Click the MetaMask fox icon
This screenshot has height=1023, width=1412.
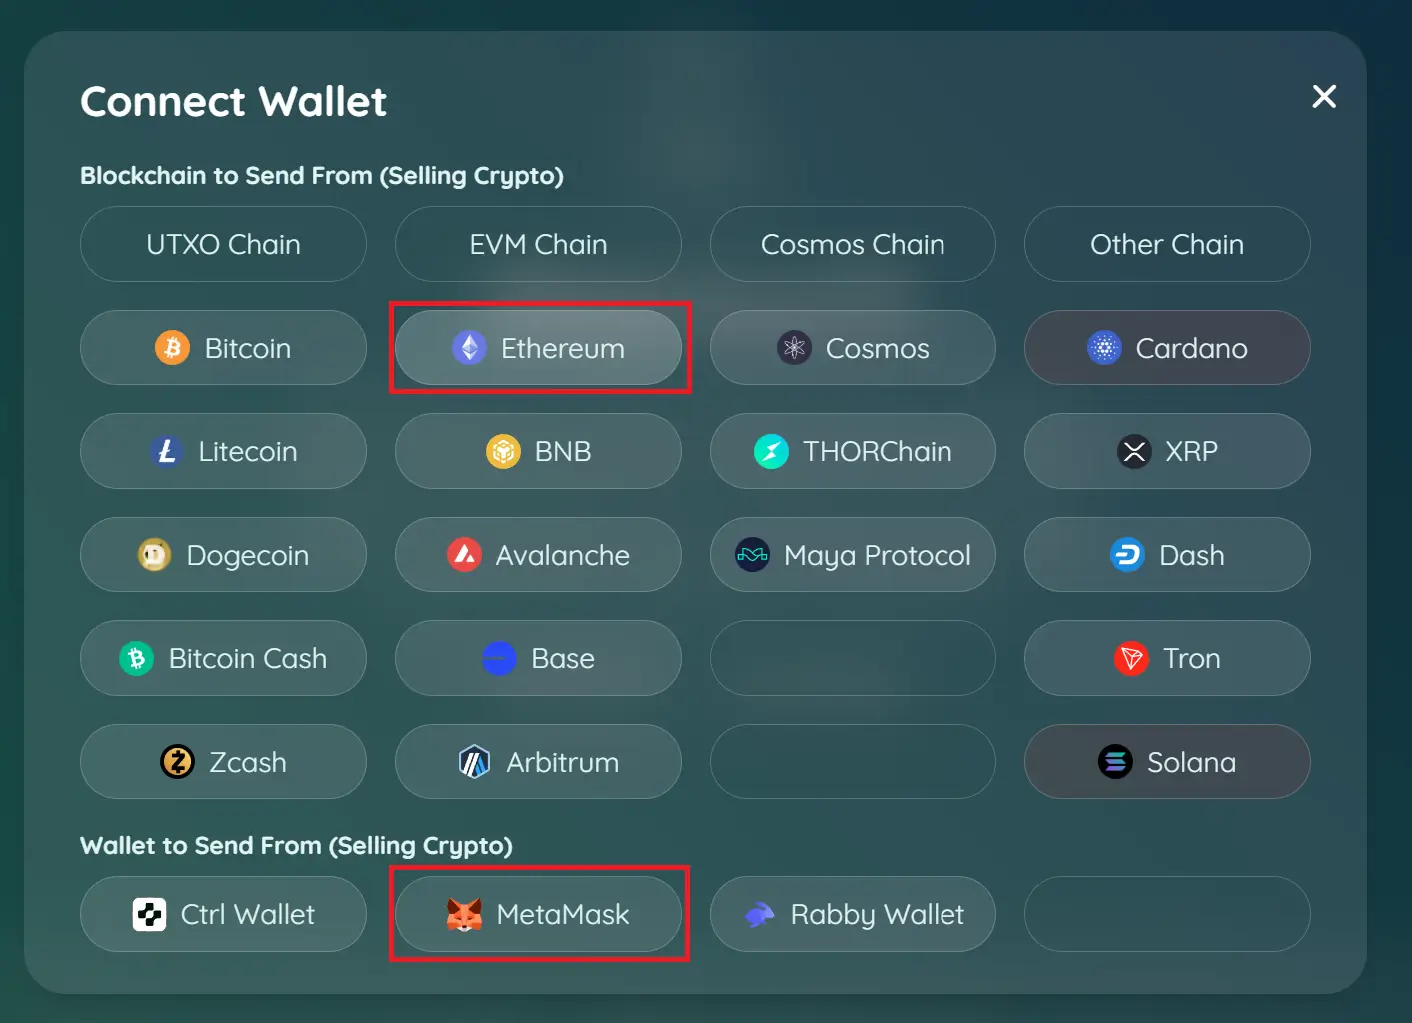(x=464, y=914)
